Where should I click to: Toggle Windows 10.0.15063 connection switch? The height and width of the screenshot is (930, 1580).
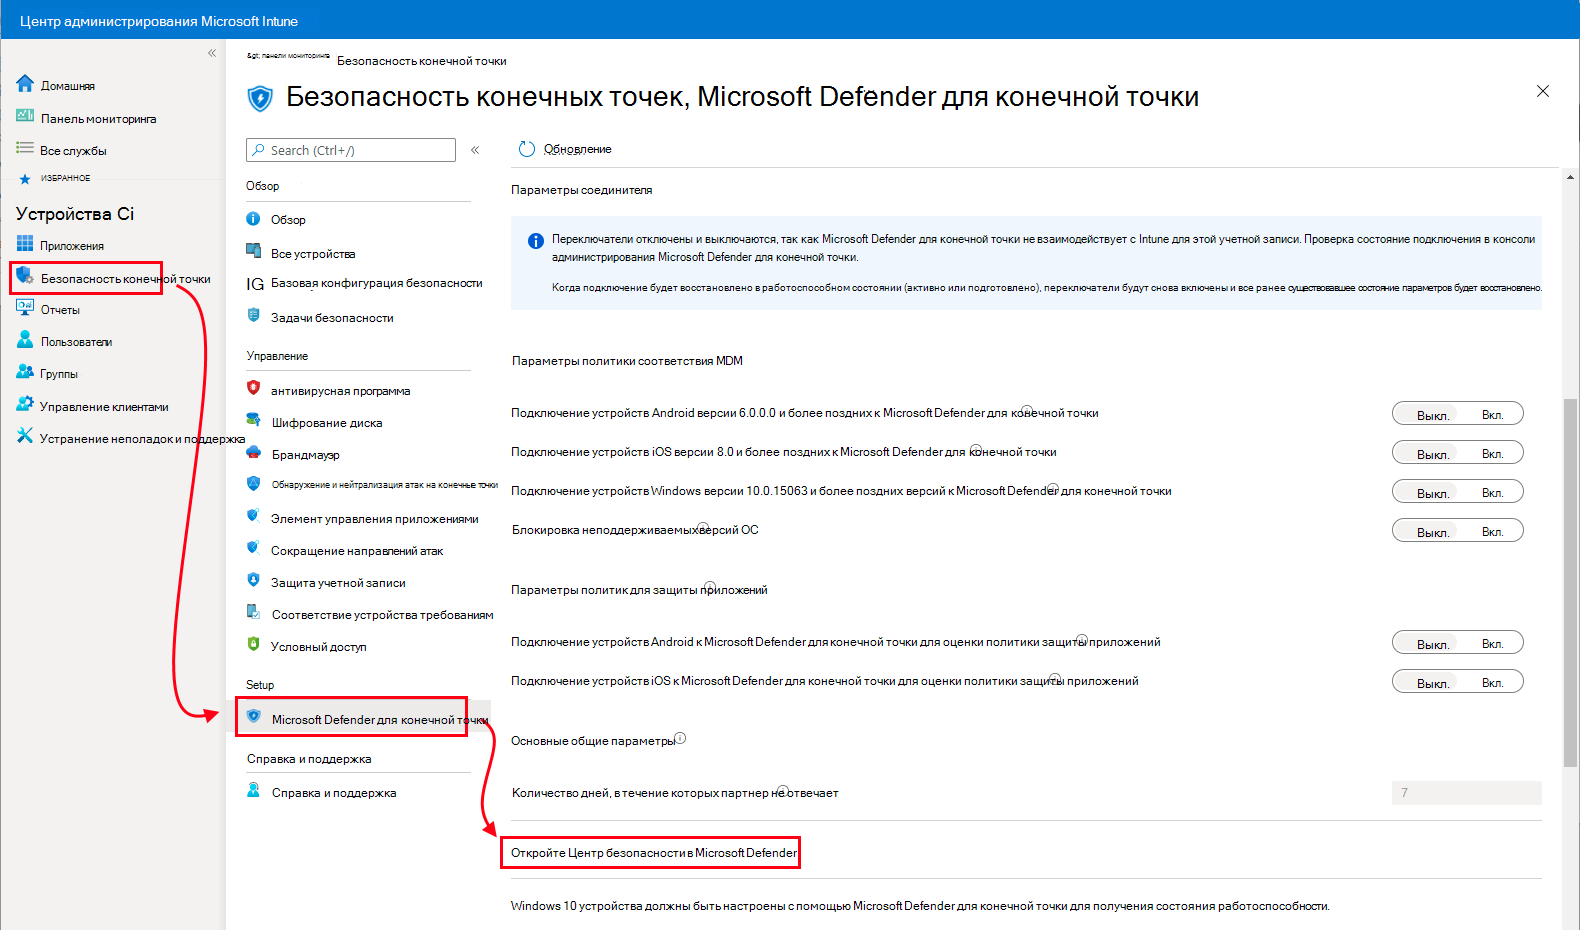click(1457, 492)
